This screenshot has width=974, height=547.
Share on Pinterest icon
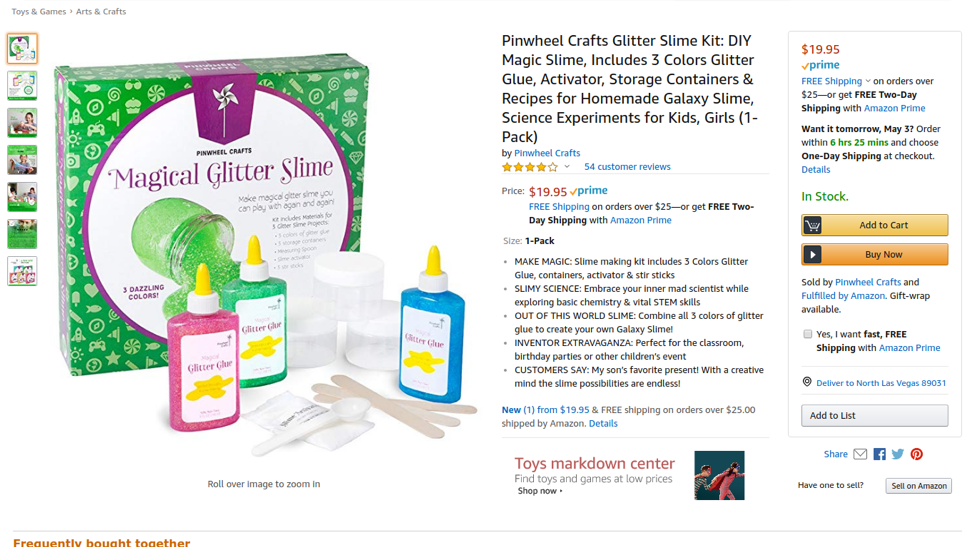click(x=917, y=454)
